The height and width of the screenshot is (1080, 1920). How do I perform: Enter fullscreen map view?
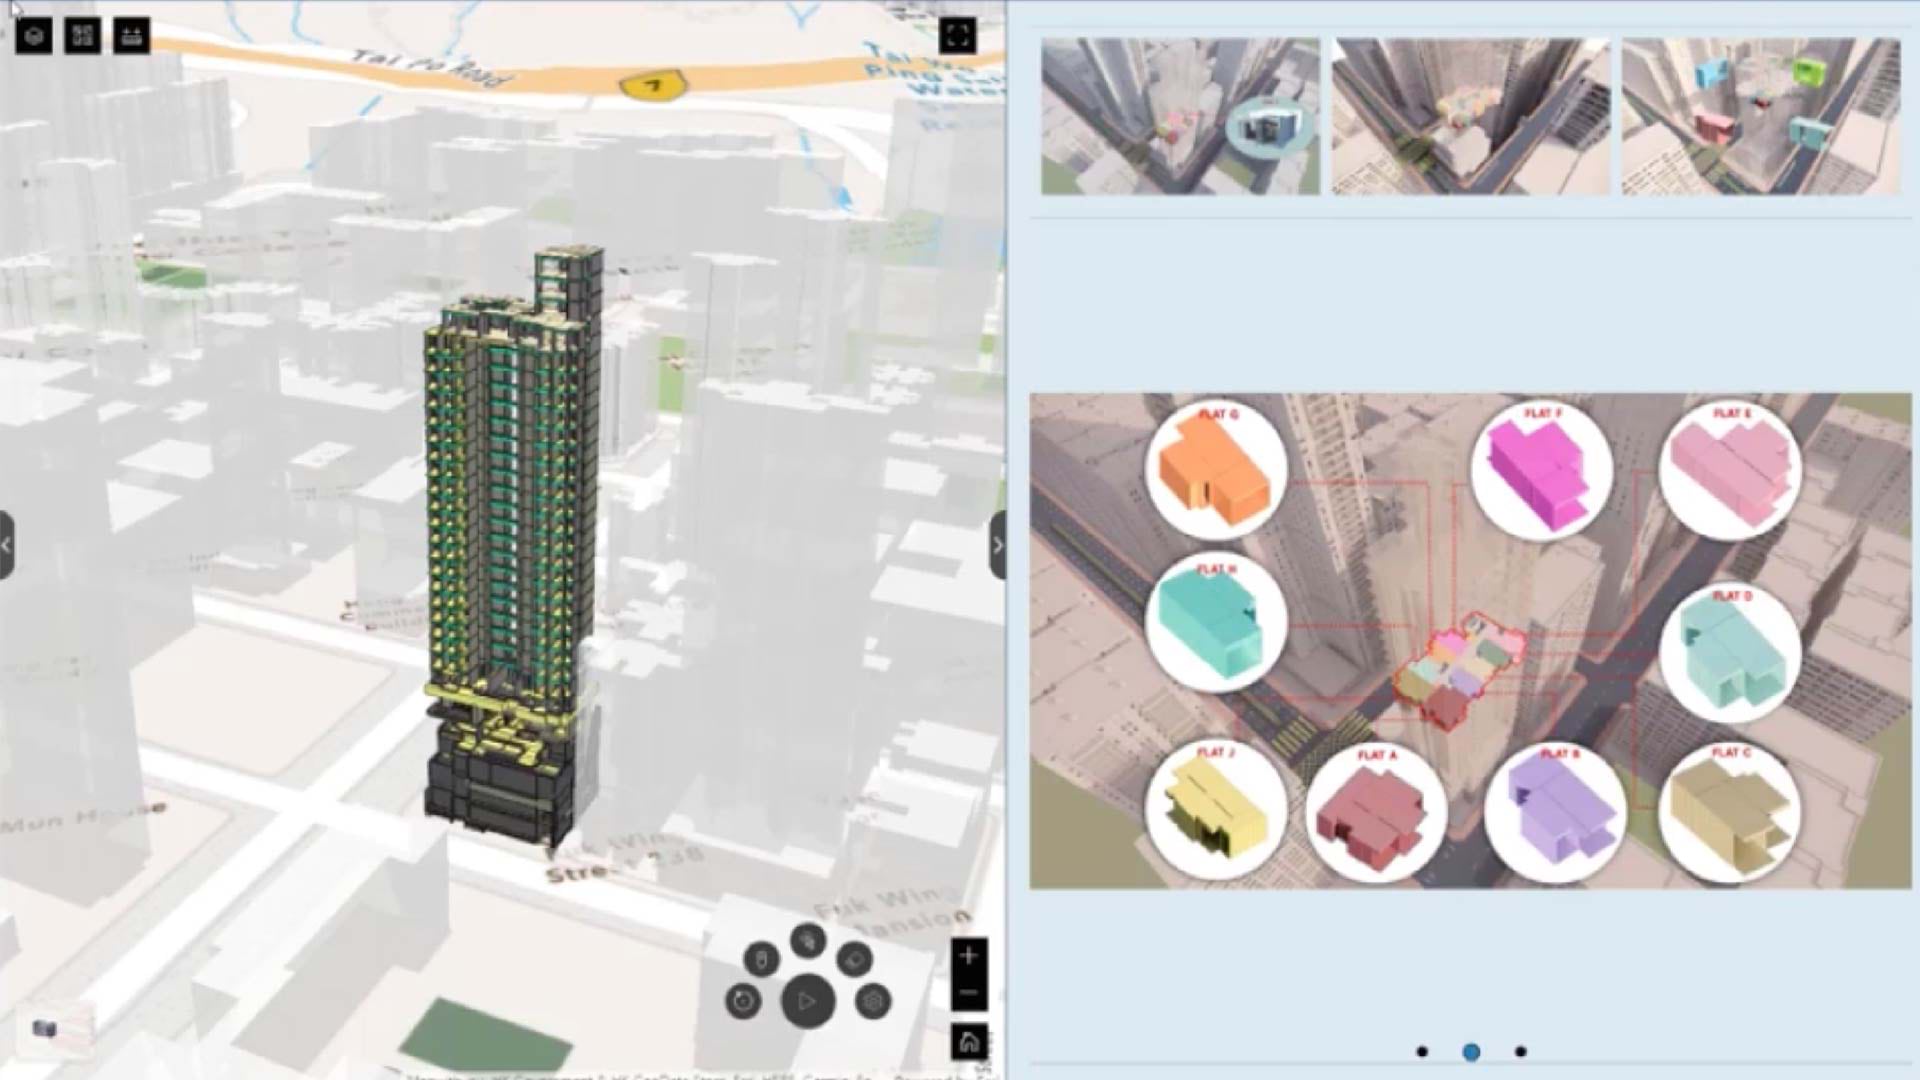coord(957,37)
